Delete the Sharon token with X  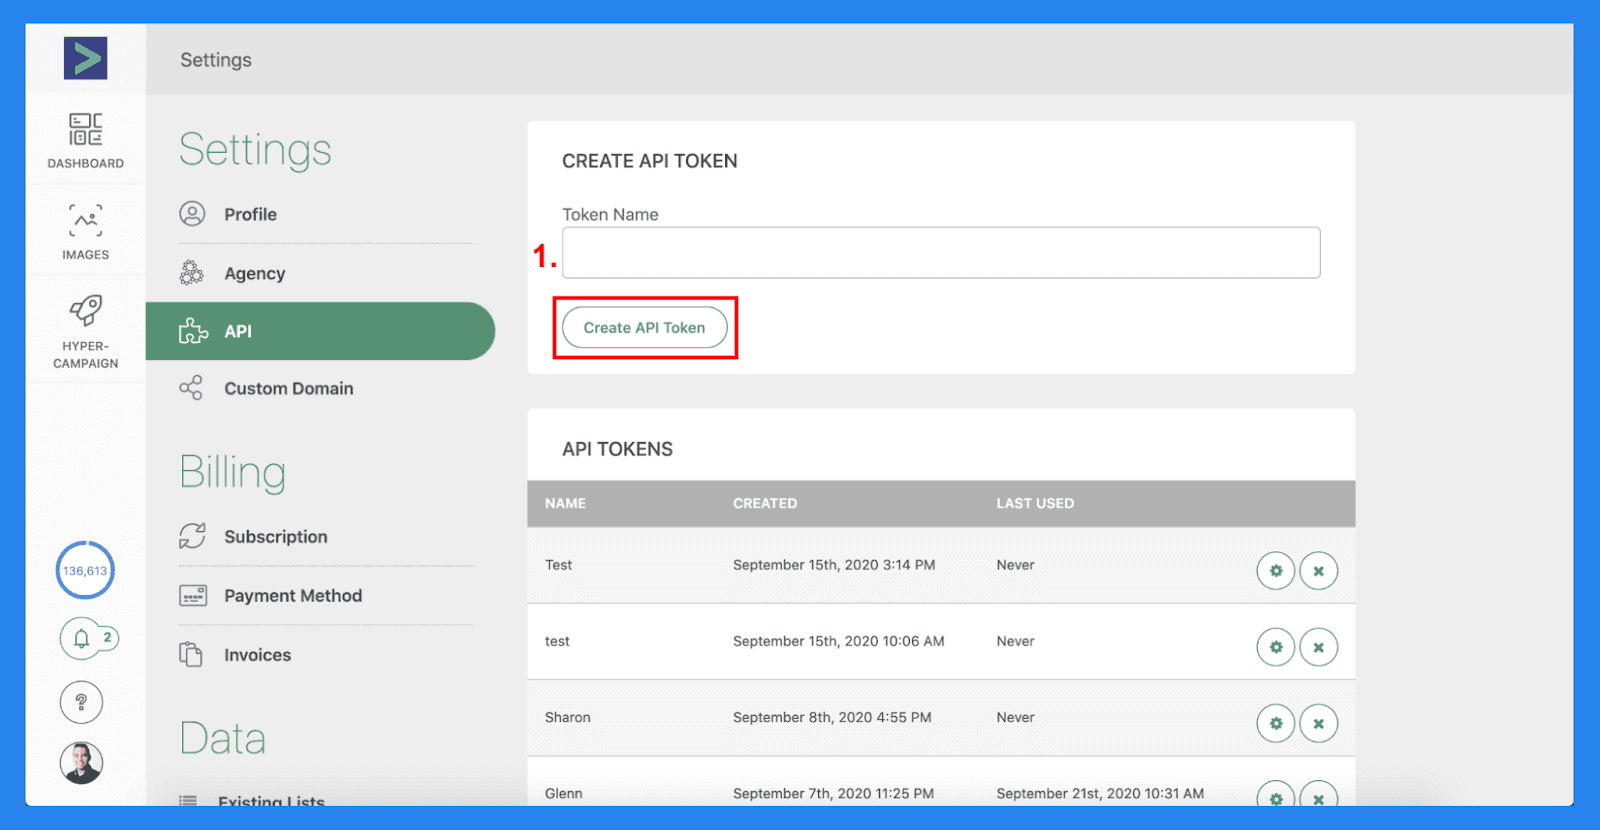point(1319,723)
